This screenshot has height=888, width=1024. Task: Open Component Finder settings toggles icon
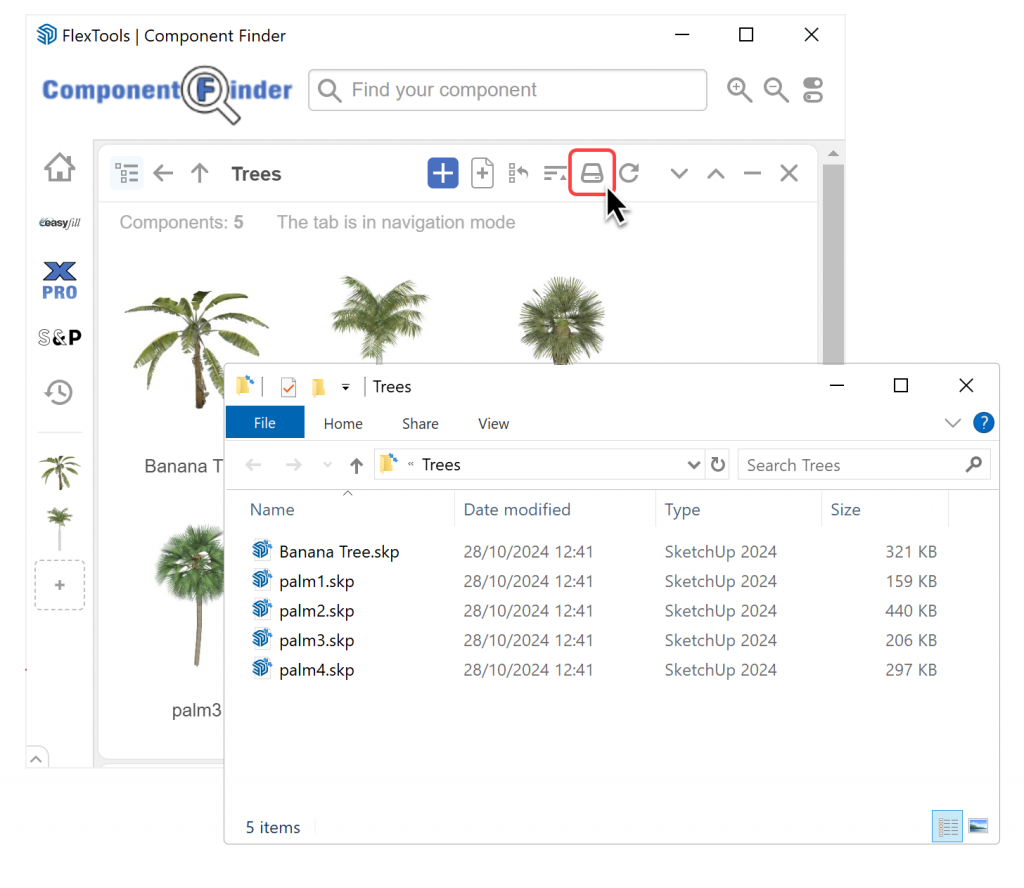(813, 90)
